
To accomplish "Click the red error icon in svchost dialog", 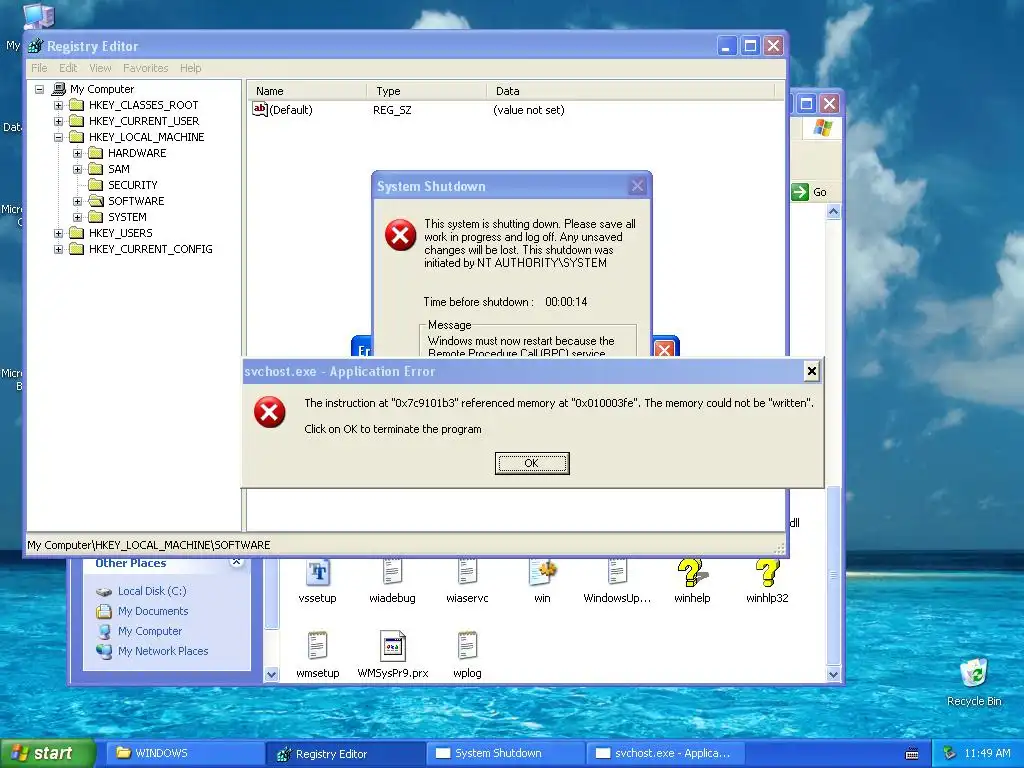I will click(x=270, y=412).
